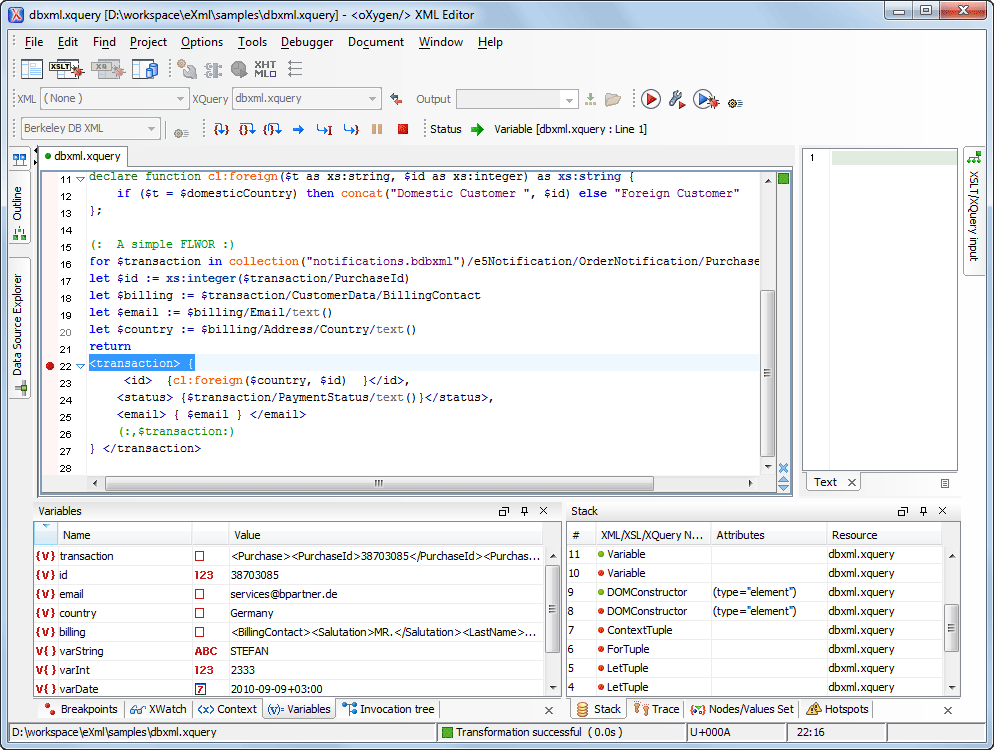Image resolution: width=994 pixels, height=750 pixels.
Task: Stop the debugging session
Action: pyautogui.click(x=403, y=129)
